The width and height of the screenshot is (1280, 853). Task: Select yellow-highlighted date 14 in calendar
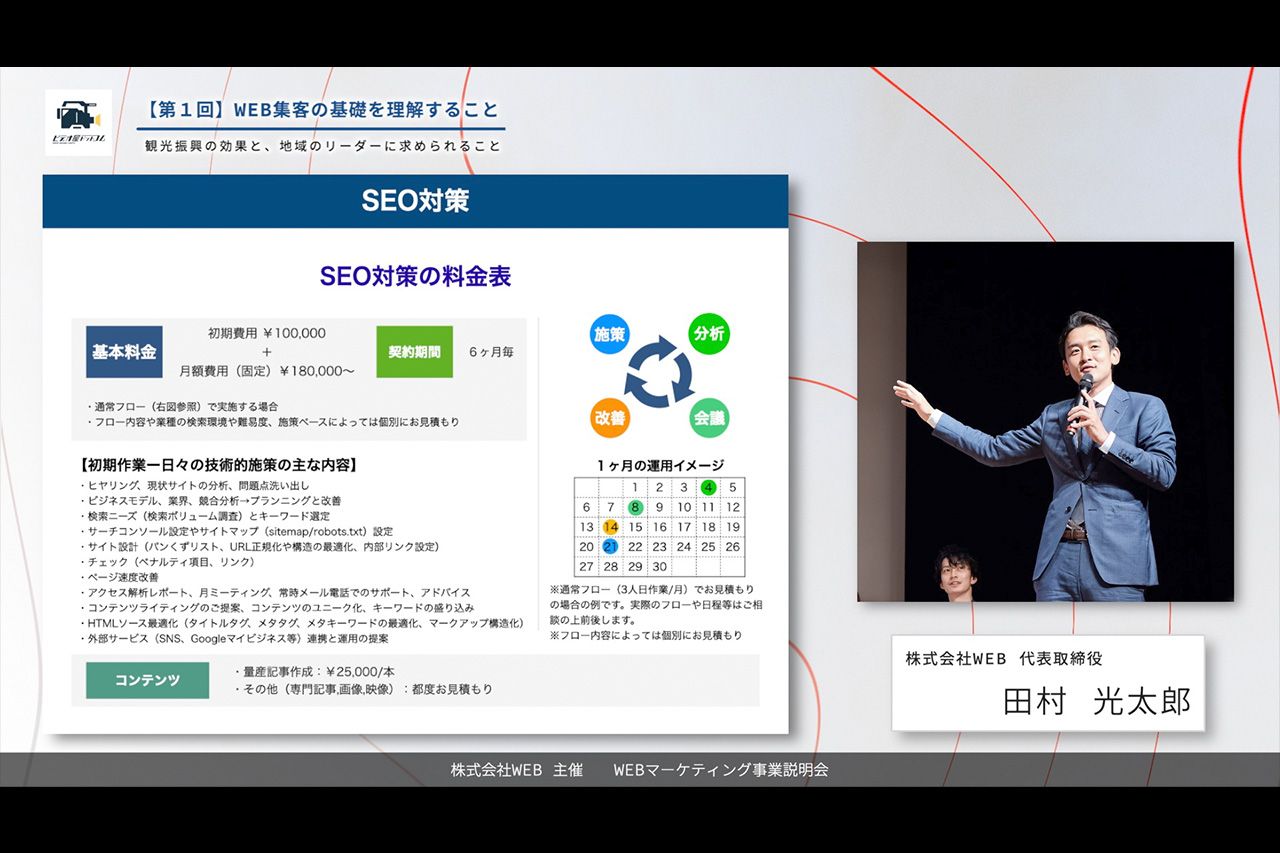(x=610, y=527)
